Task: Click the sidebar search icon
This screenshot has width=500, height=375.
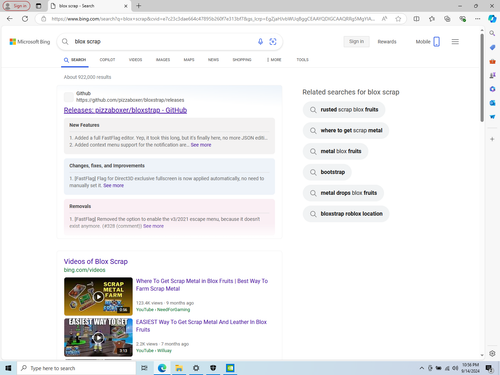Action: 492,33
